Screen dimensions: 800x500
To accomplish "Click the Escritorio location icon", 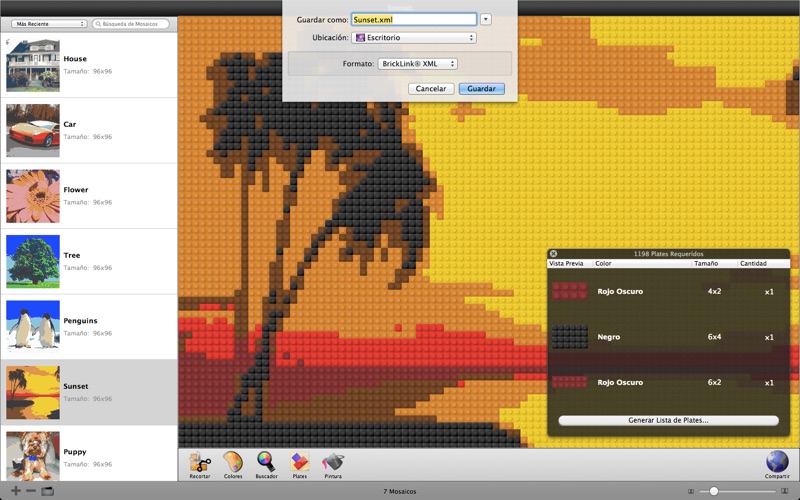I will [360, 38].
